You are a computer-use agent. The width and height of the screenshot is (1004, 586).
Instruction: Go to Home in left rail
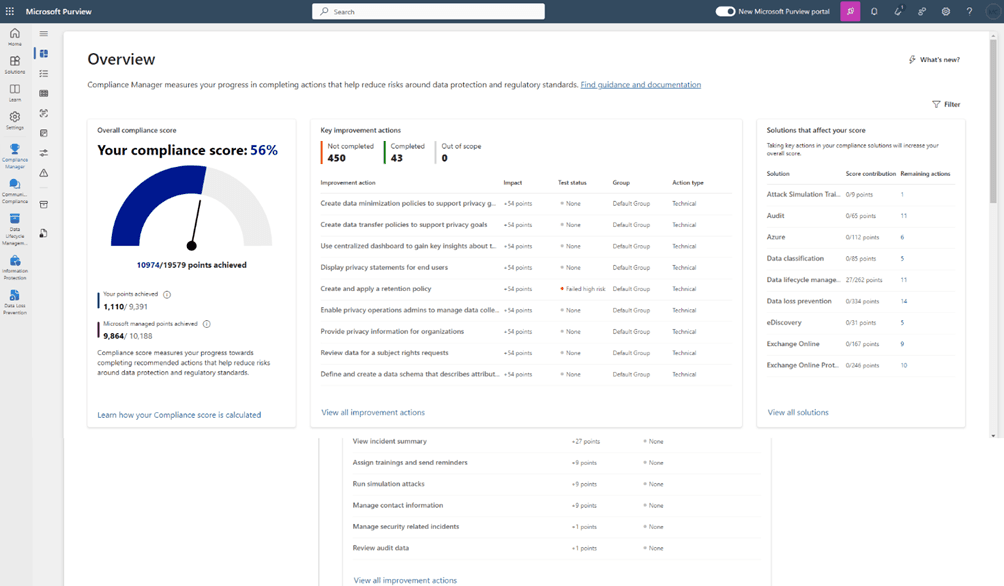15,37
